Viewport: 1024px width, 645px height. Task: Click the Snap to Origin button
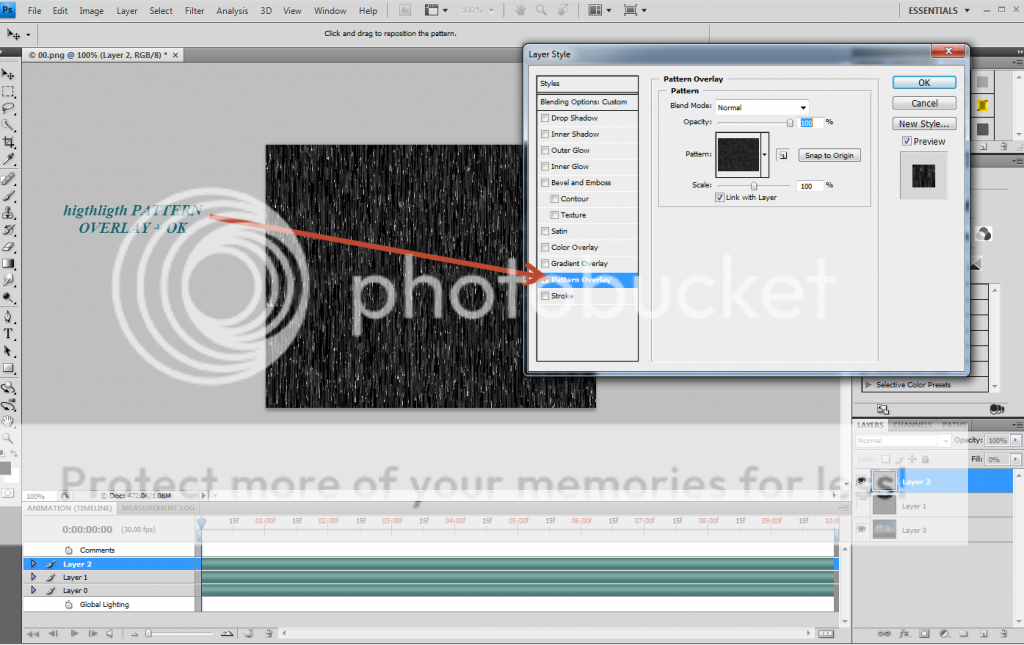coord(829,155)
